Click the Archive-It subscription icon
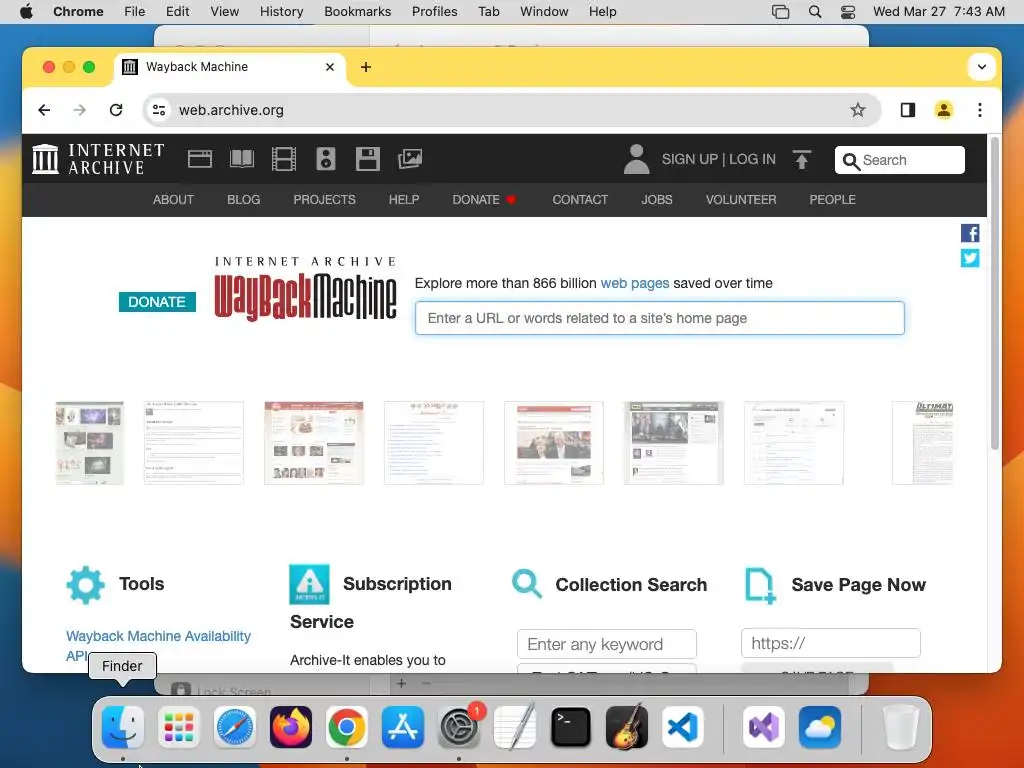Image resolution: width=1024 pixels, height=768 pixels. tap(309, 584)
